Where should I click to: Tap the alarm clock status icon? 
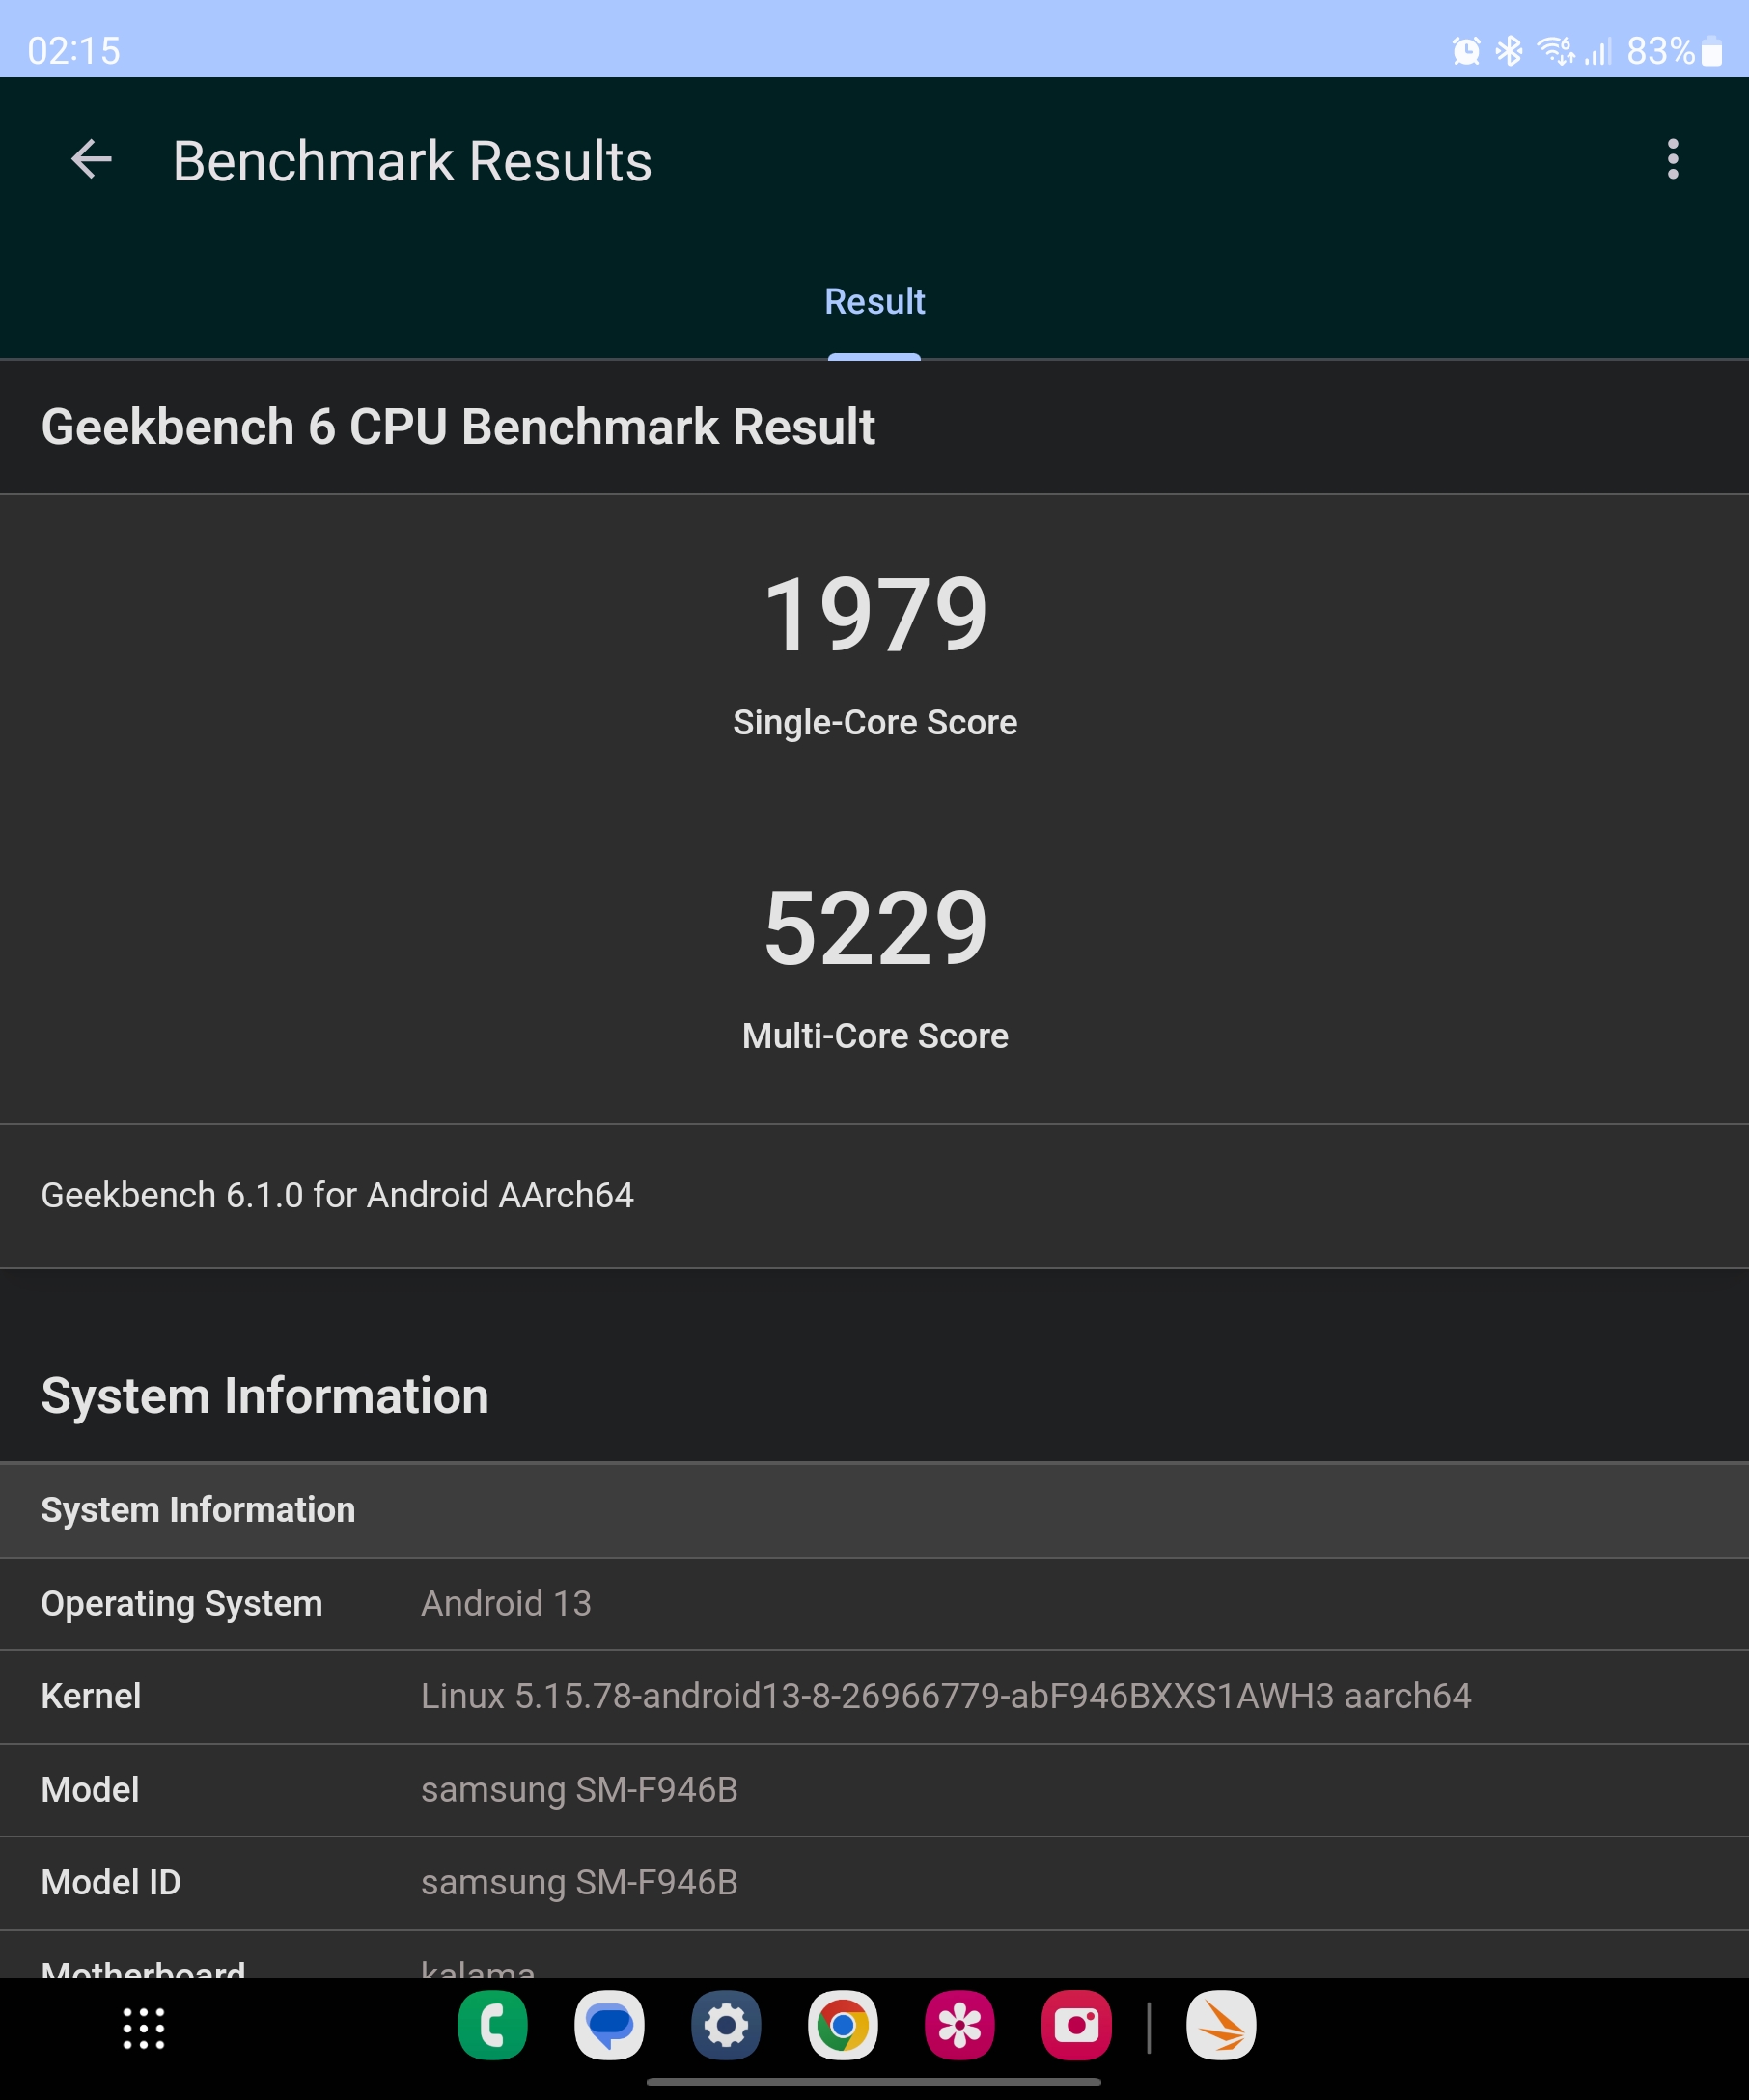[1466, 50]
